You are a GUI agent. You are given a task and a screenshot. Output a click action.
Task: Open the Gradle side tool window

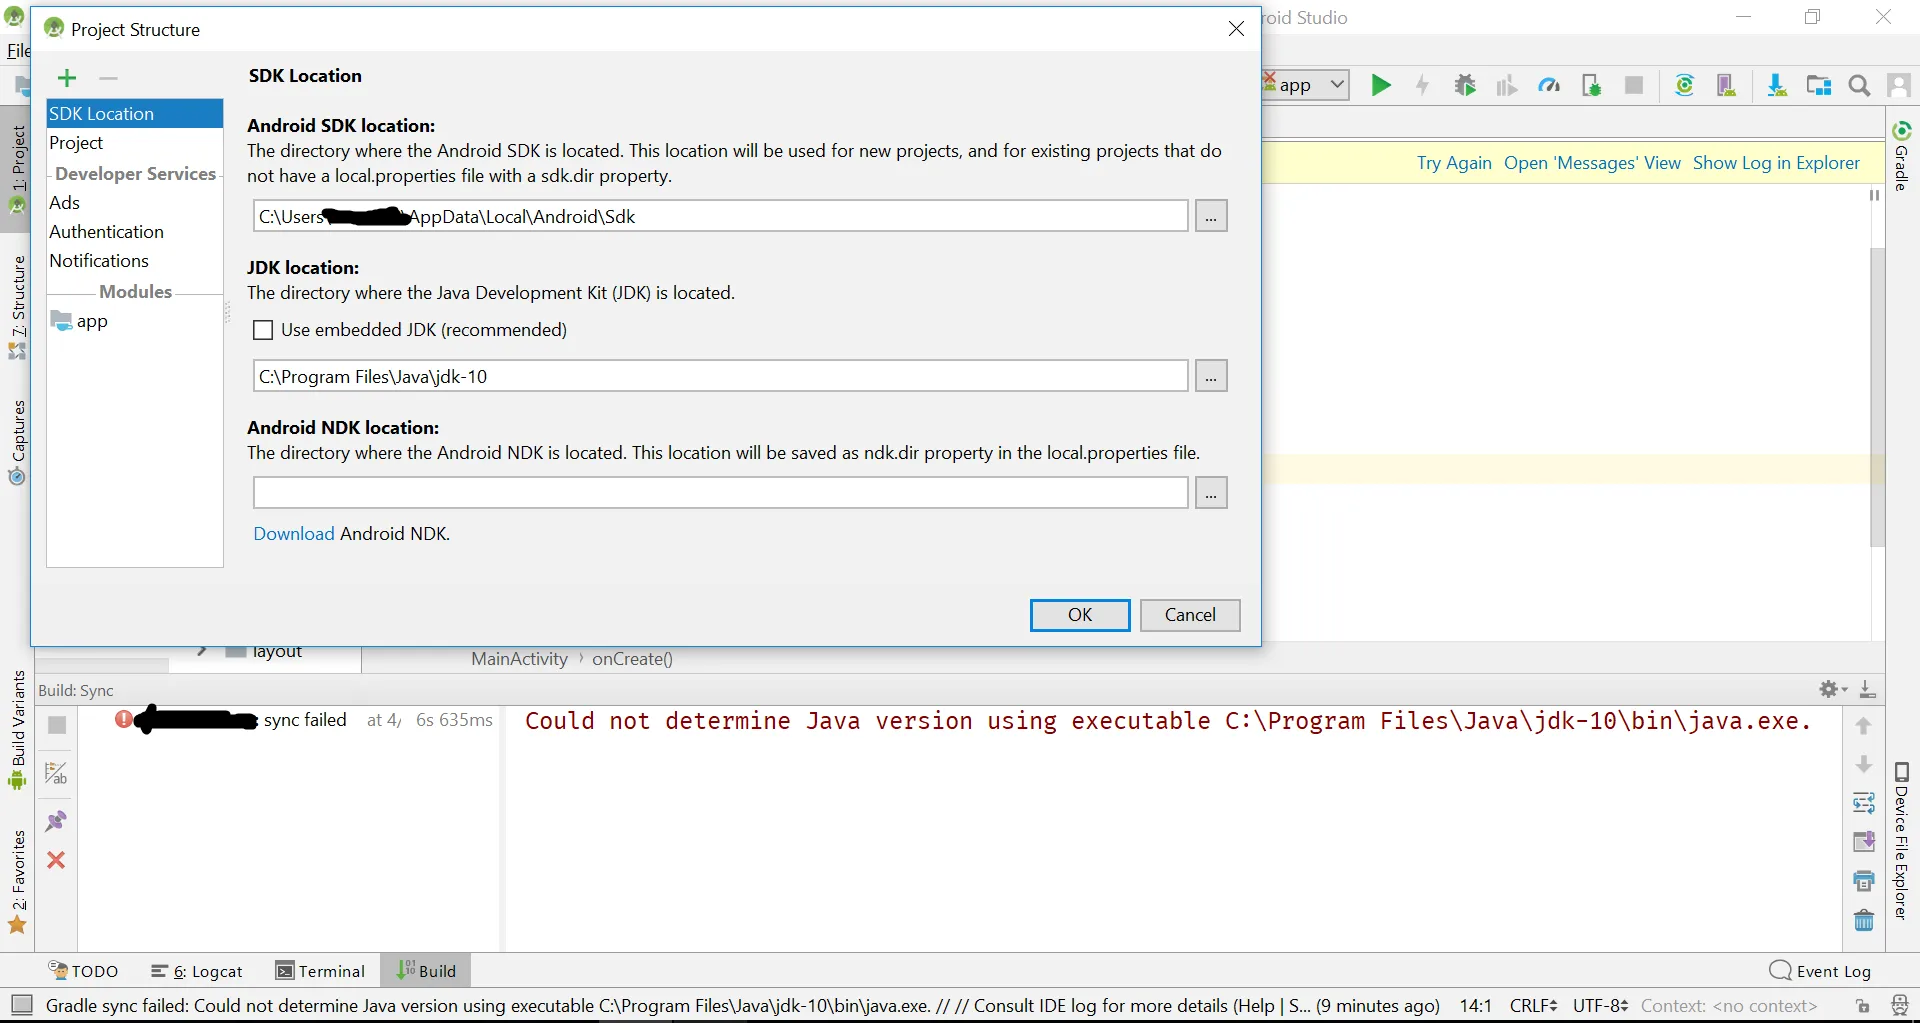click(1902, 155)
